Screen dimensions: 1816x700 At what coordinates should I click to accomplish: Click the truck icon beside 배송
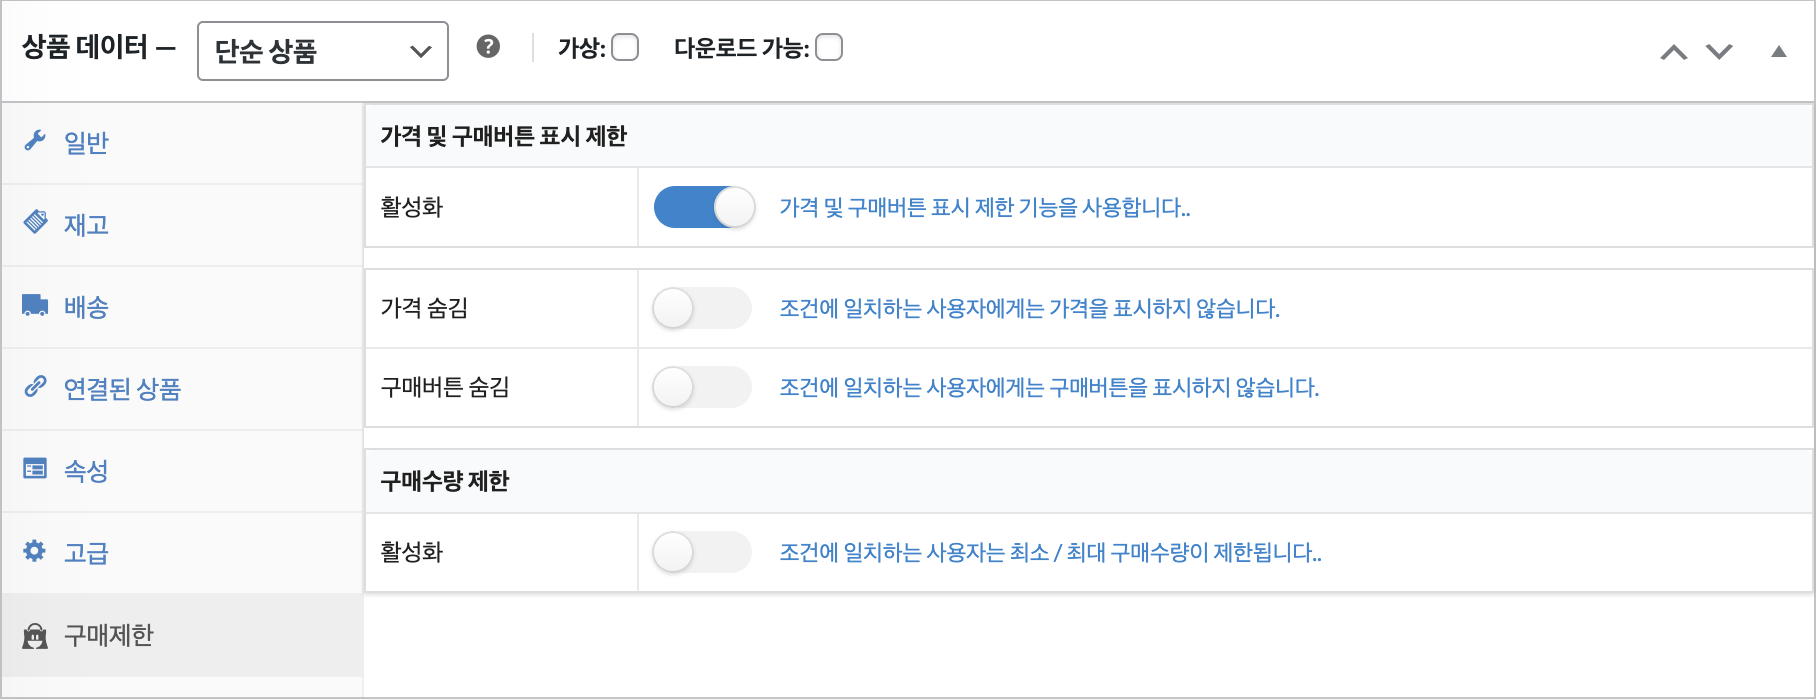35,305
